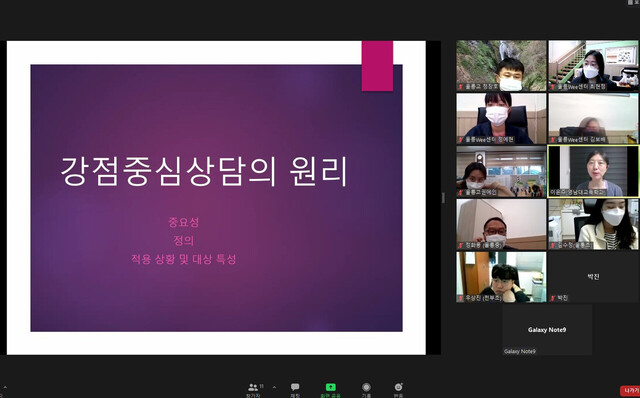Select the 울릉Wee센터 tile with black office chair and pink mask
The height and width of the screenshot is (398, 640).
501,118
